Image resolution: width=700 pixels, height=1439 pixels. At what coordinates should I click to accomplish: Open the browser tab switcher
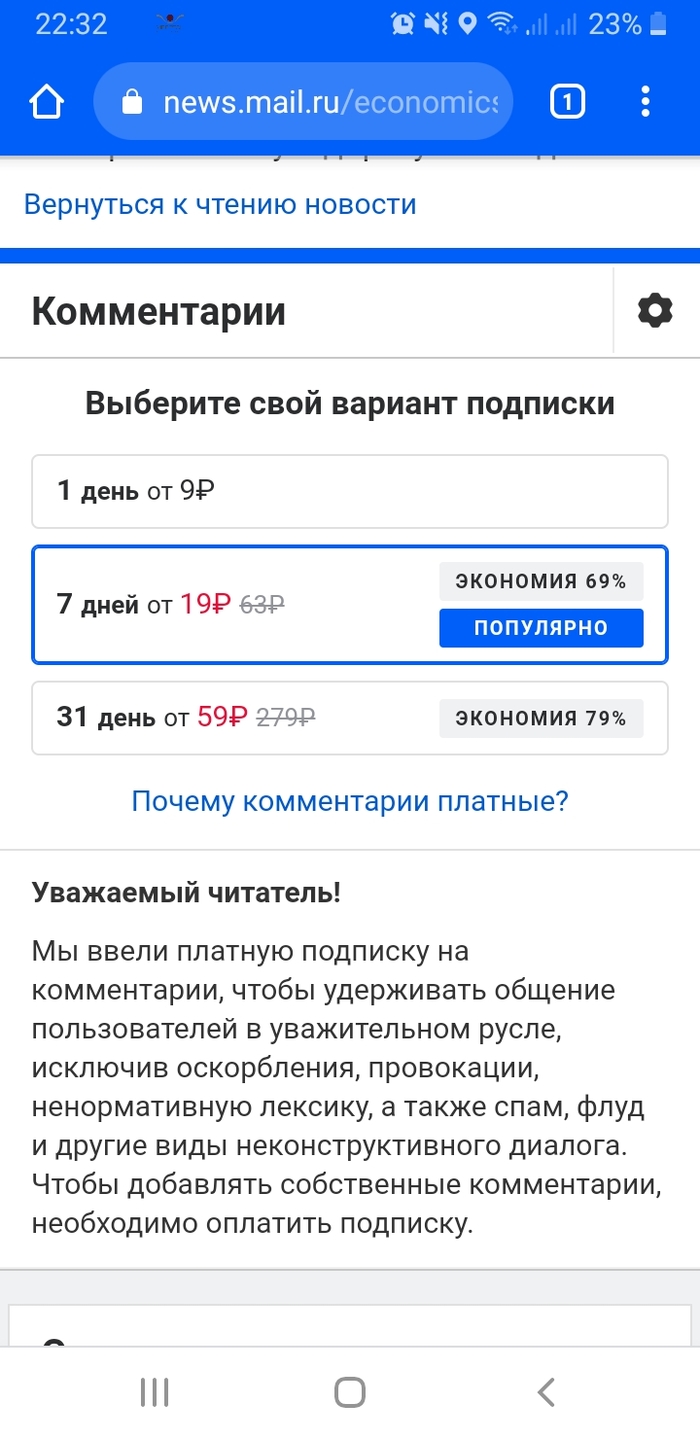point(567,102)
